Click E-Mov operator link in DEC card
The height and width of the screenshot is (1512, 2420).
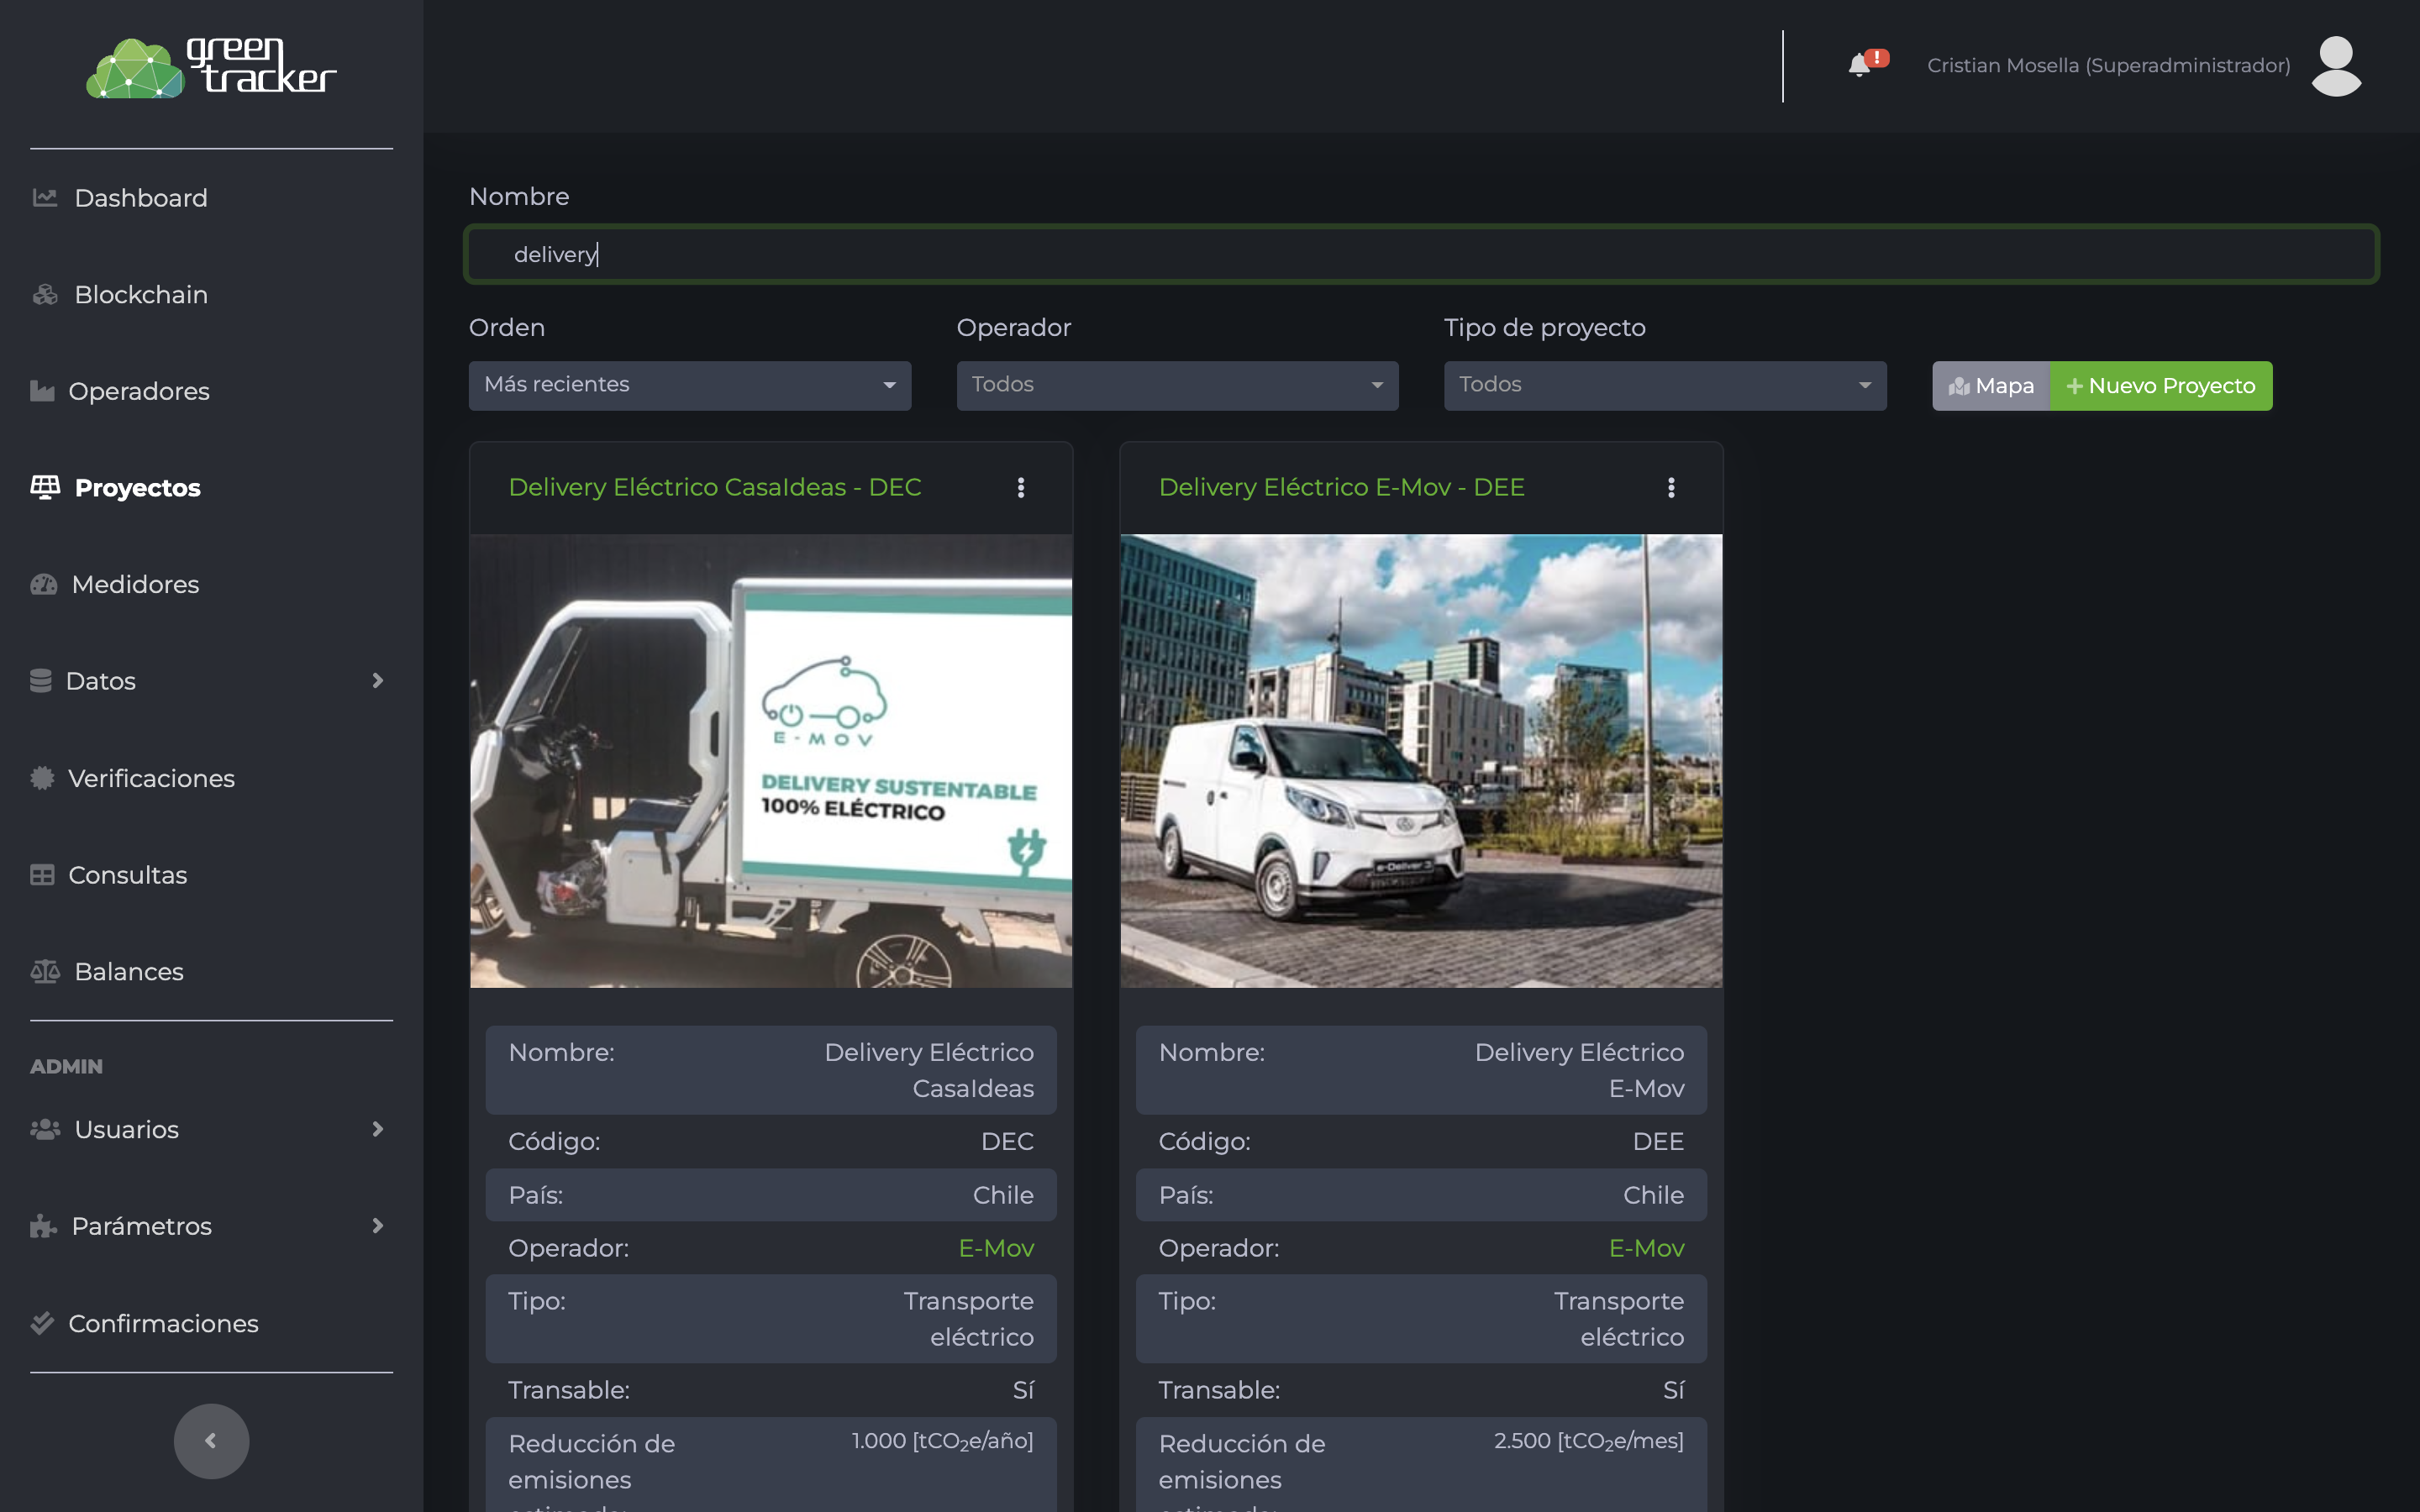click(x=996, y=1248)
